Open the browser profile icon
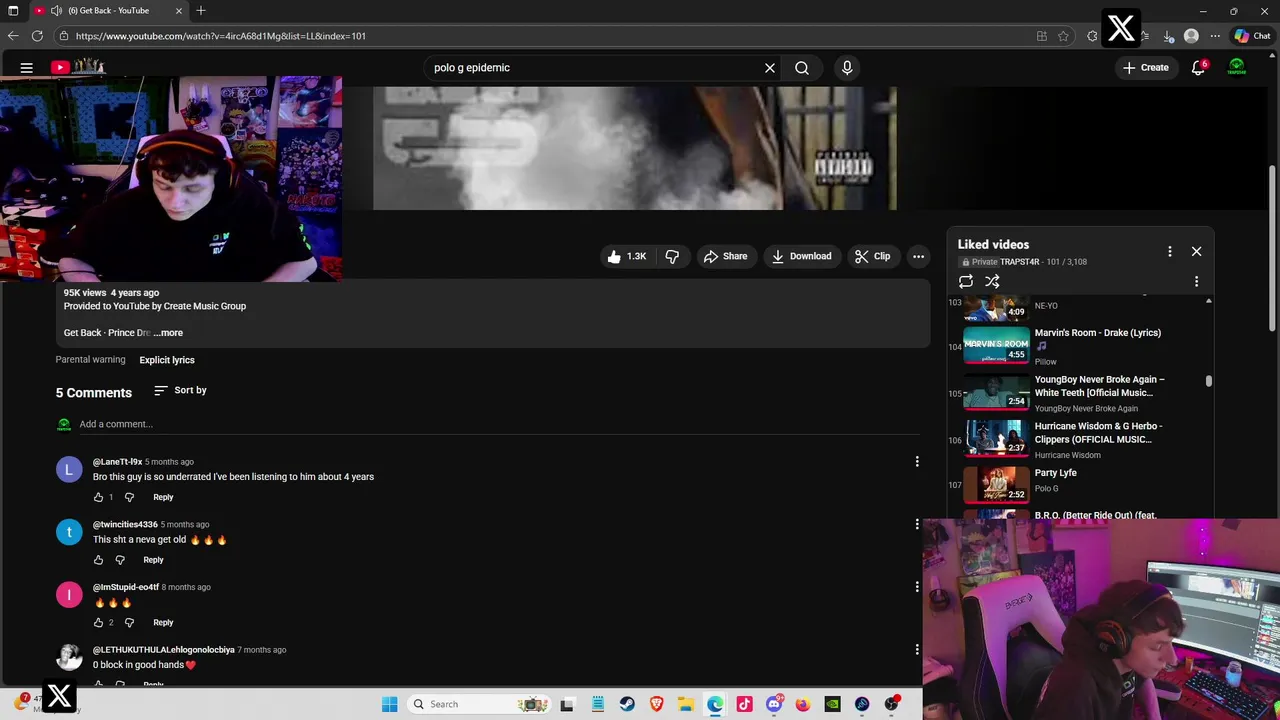 pos(1191,36)
